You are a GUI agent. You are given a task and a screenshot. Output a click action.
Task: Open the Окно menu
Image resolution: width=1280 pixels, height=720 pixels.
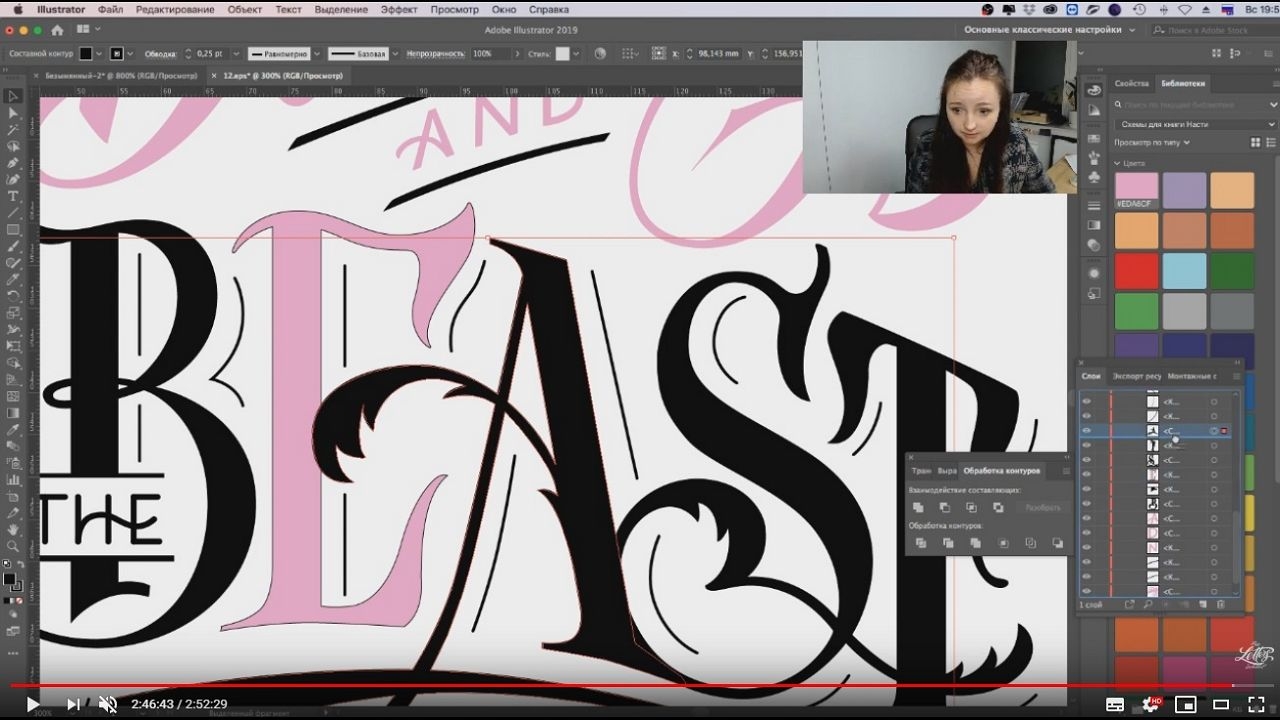pos(504,9)
